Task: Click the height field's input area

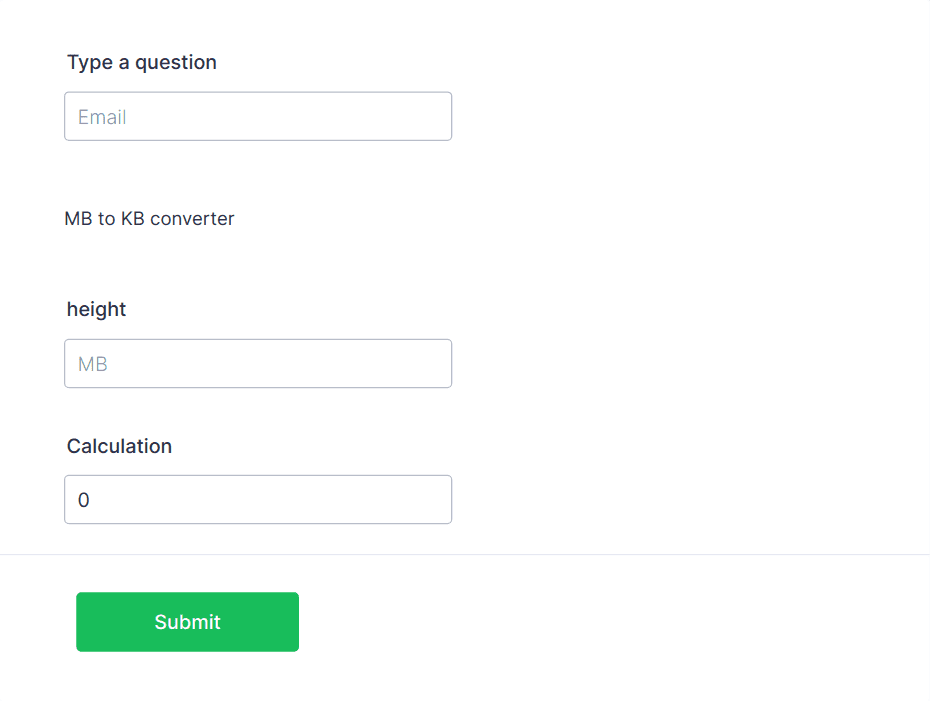Action: [x=258, y=363]
